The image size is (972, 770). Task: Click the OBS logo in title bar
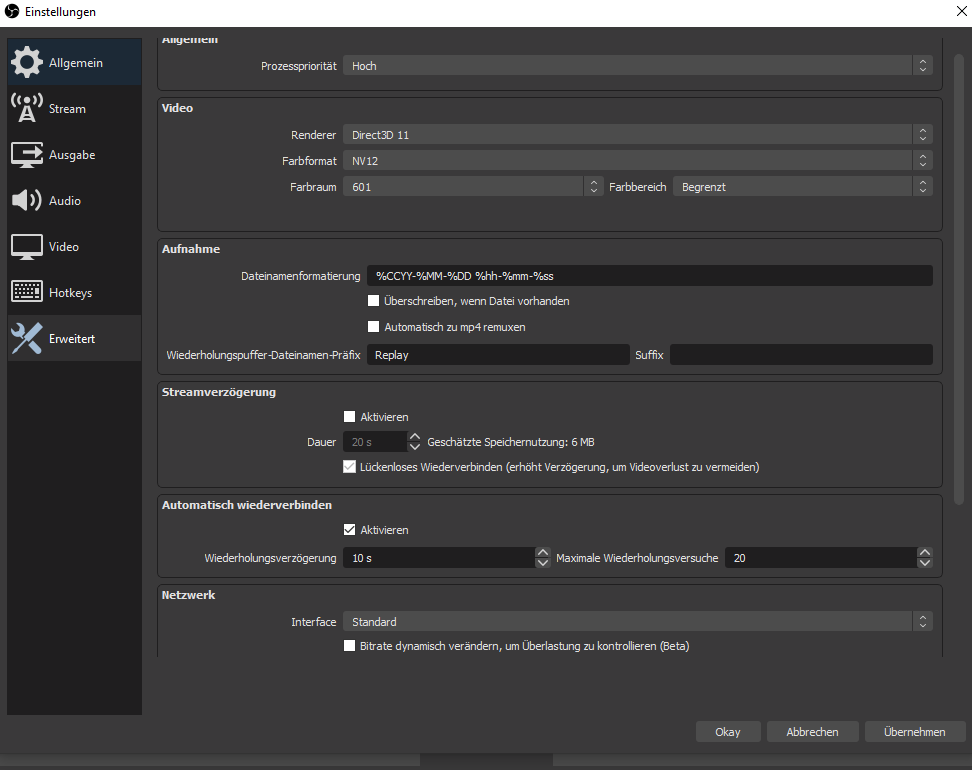pos(11,11)
